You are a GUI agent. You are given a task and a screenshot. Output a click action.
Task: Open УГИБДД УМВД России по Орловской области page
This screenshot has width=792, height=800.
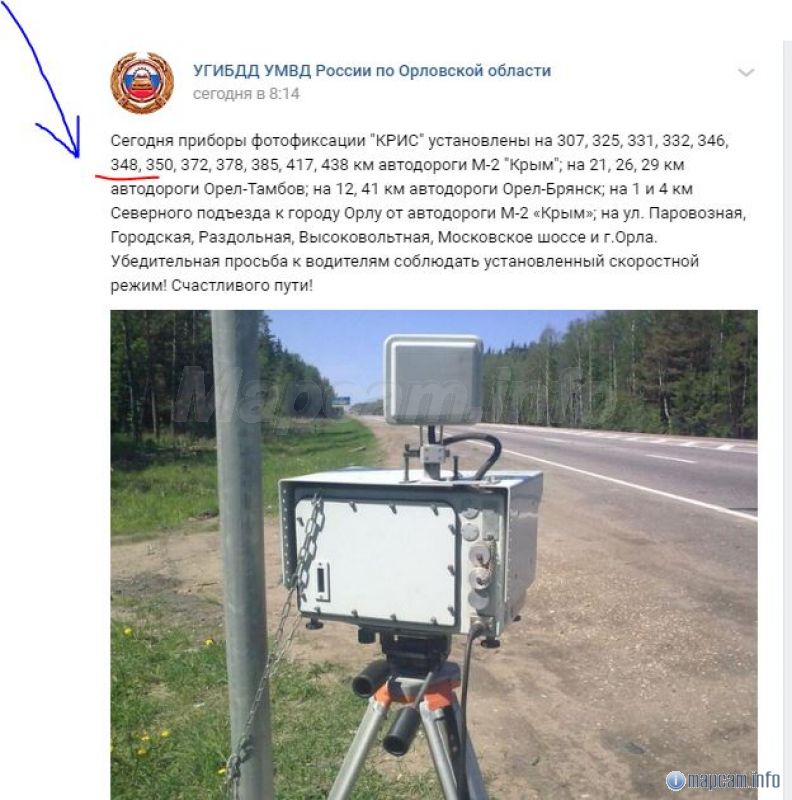pyautogui.click(x=372, y=70)
